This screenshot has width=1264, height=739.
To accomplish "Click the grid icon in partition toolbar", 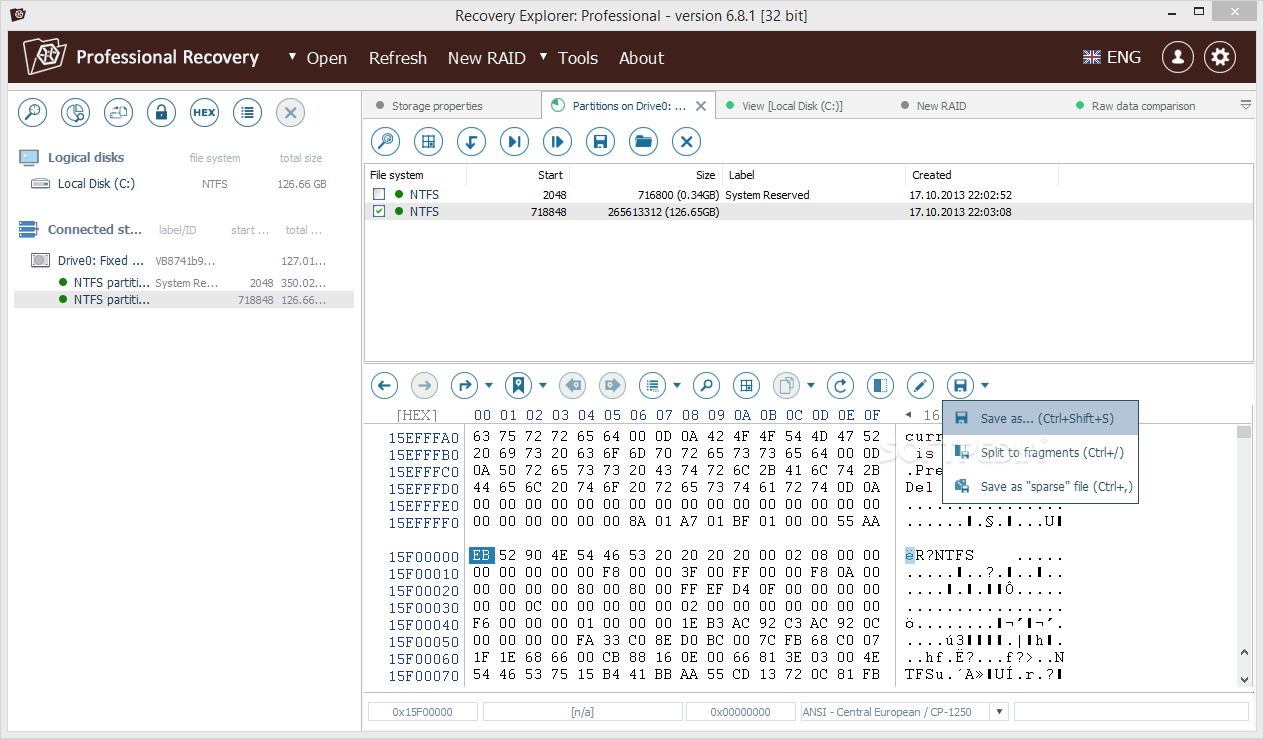I will click(428, 142).
